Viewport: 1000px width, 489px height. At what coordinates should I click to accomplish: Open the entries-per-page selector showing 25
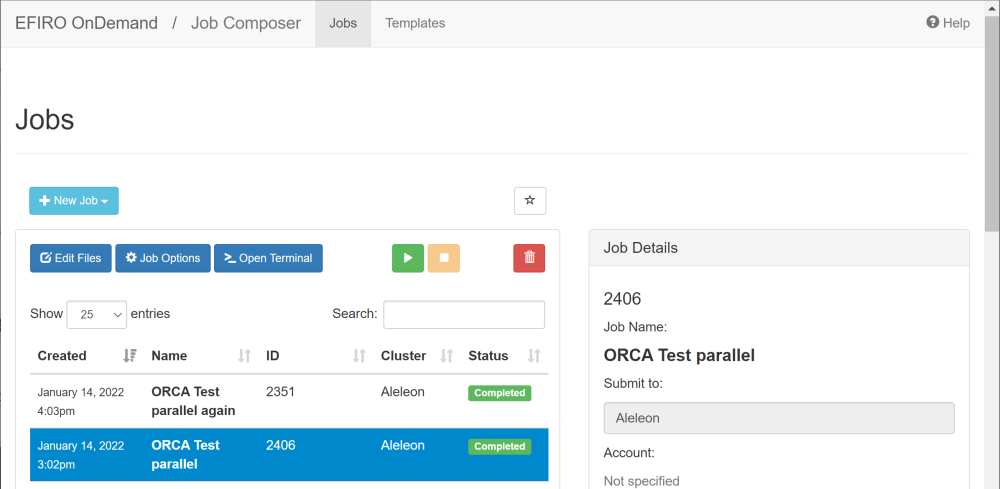click(97, 314)
